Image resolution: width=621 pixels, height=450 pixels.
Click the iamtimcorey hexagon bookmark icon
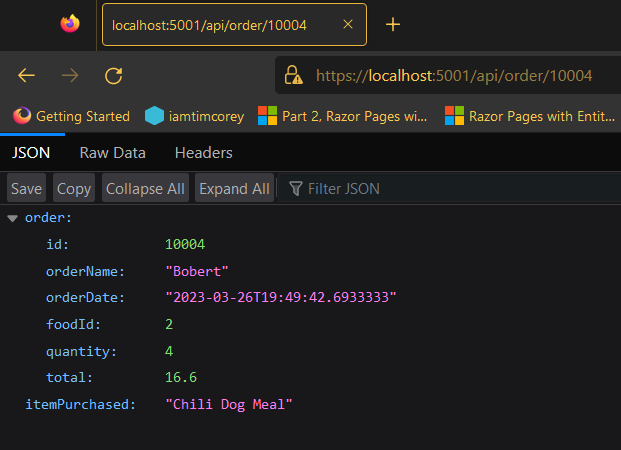click(x=154, y=116)
